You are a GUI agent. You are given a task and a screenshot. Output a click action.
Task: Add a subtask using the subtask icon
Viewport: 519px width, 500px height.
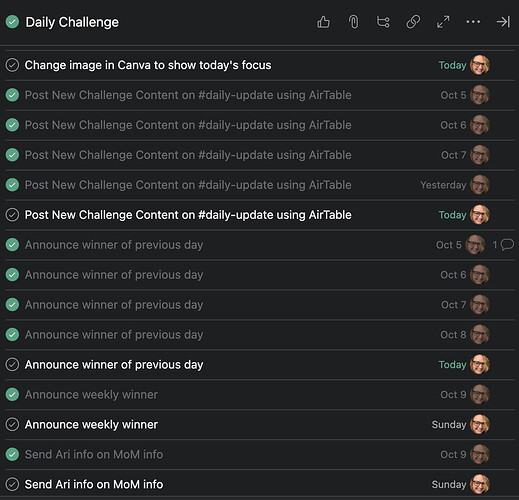(383, 22)
